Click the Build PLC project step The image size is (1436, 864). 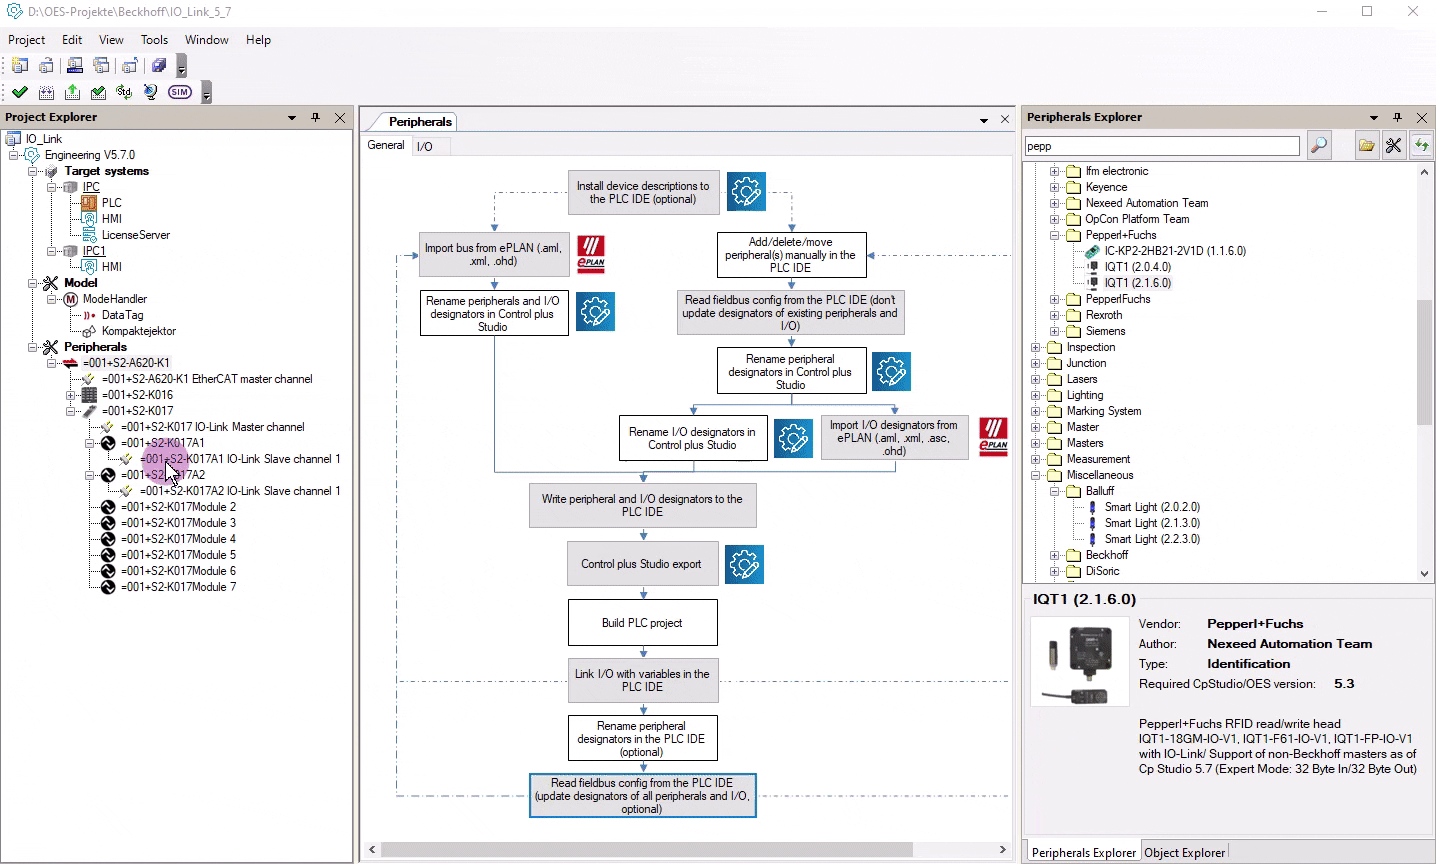point(642,623)
